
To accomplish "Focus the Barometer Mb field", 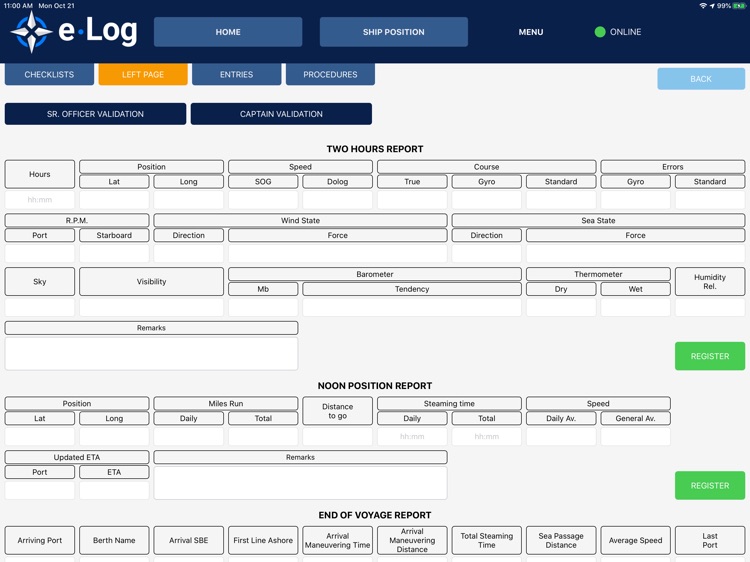I will [263, 307].
